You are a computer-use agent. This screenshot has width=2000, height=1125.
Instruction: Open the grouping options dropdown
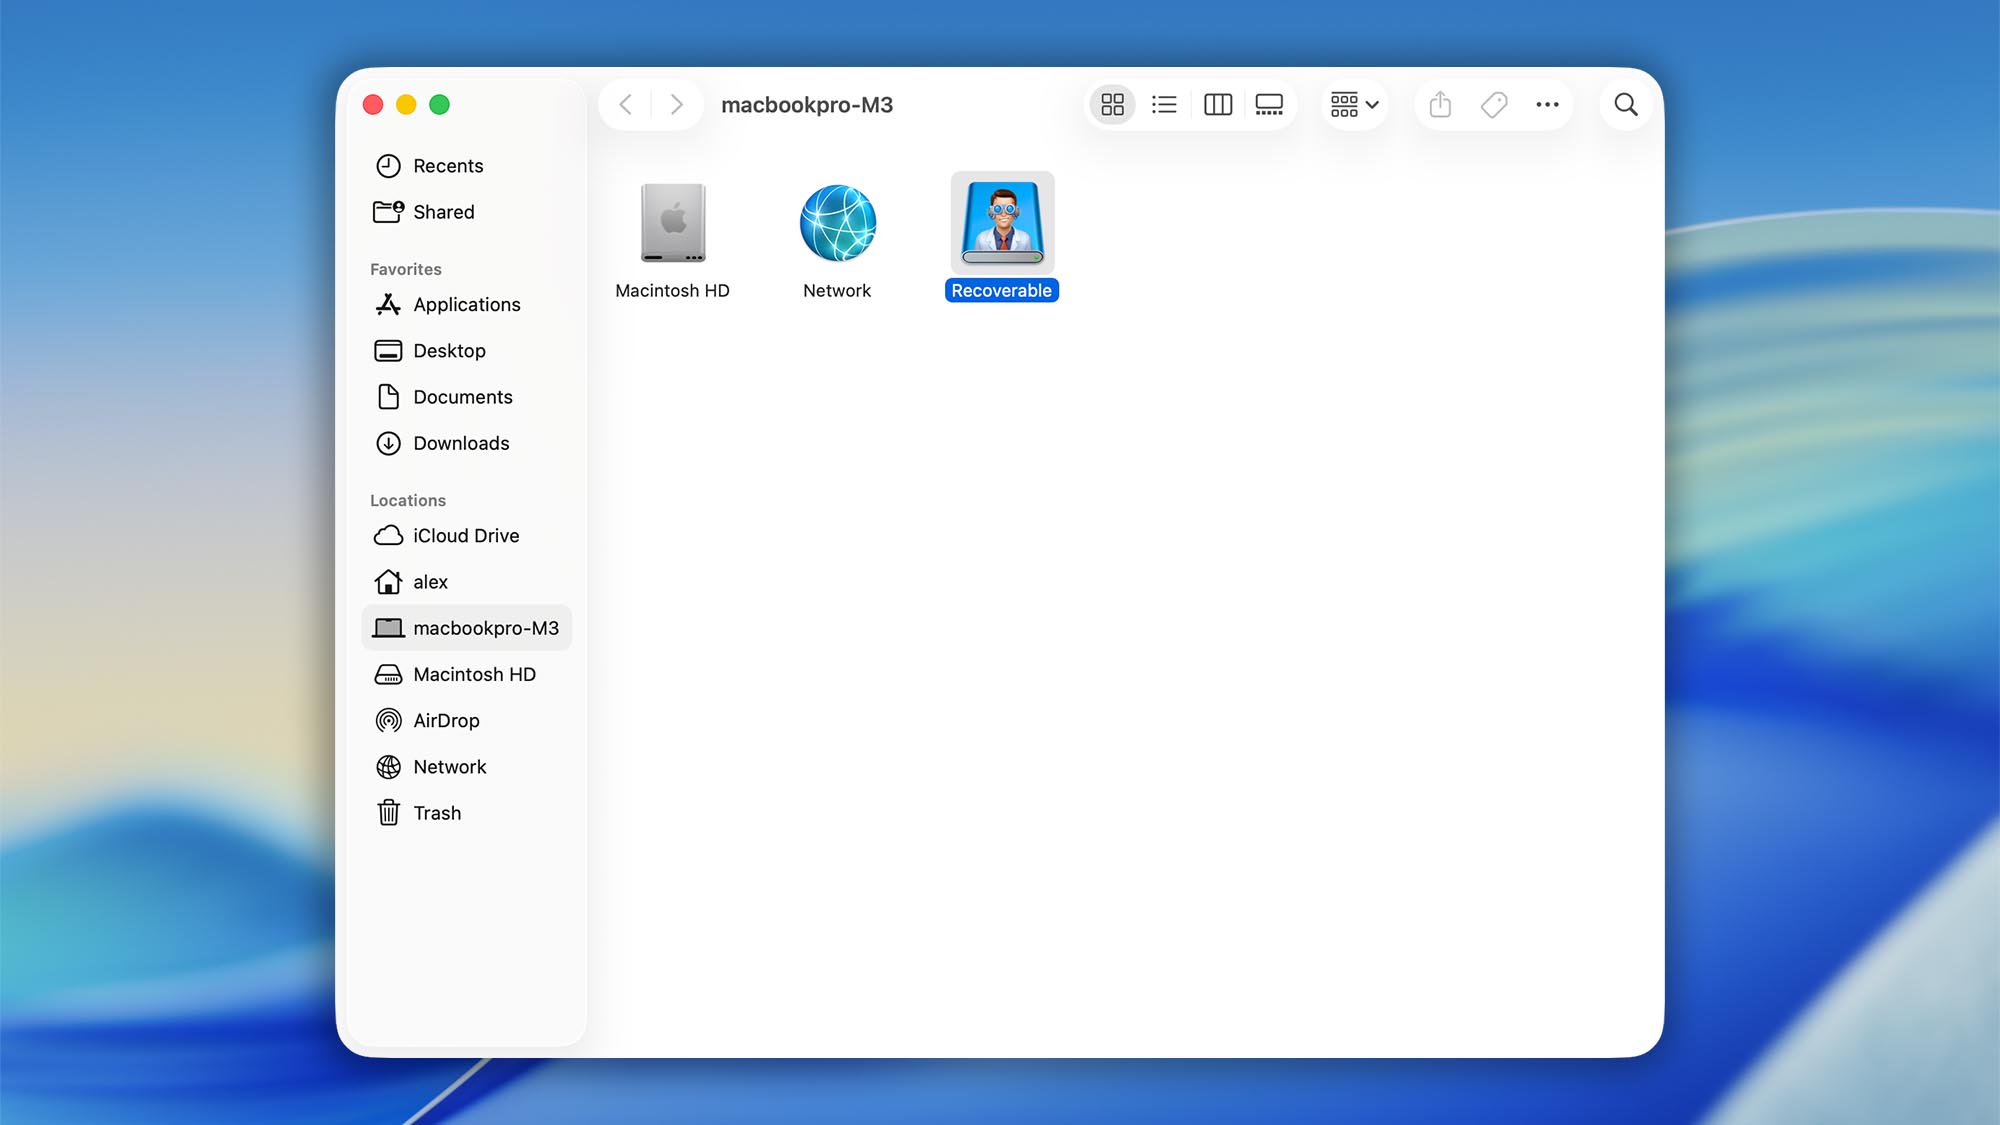(1354, 104)
